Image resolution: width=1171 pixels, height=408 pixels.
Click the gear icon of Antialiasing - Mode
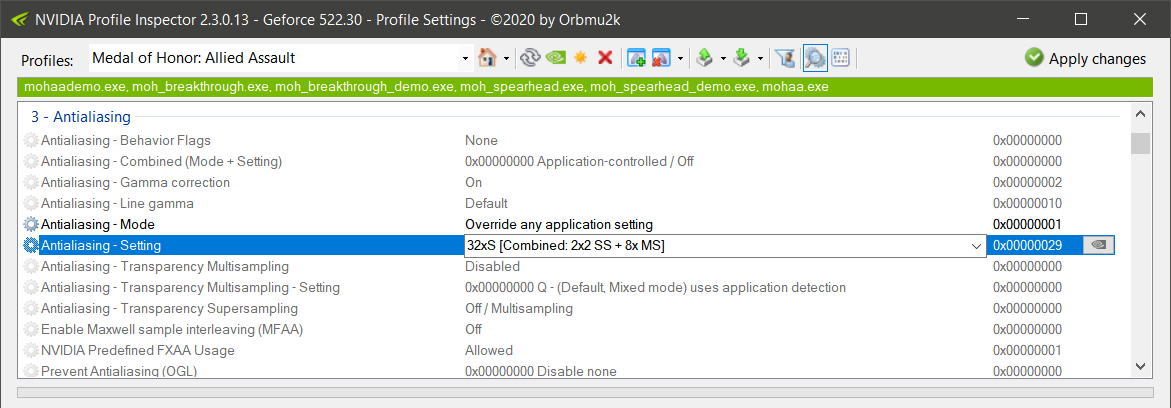pyautogui.click(x=31, y=224)
